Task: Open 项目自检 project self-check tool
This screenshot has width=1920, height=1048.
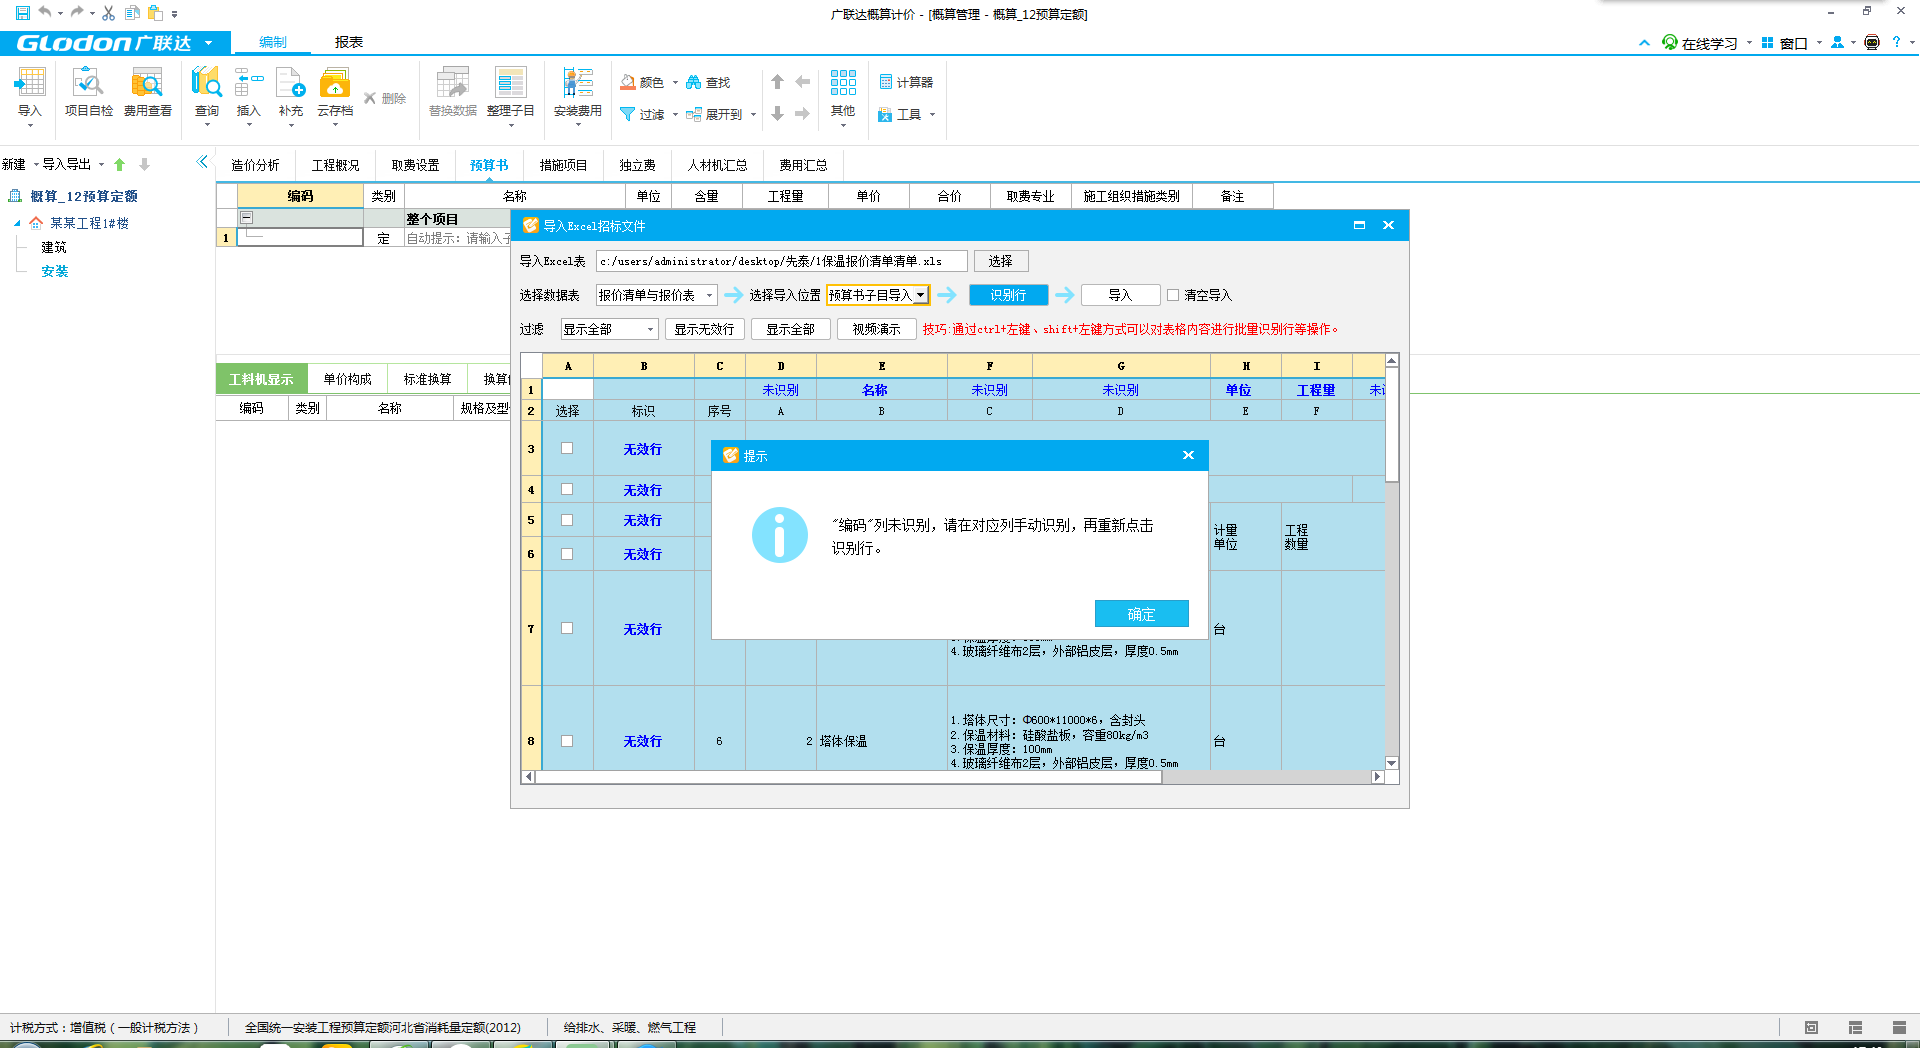Action: pyautogui.click(x=88, y=92)
